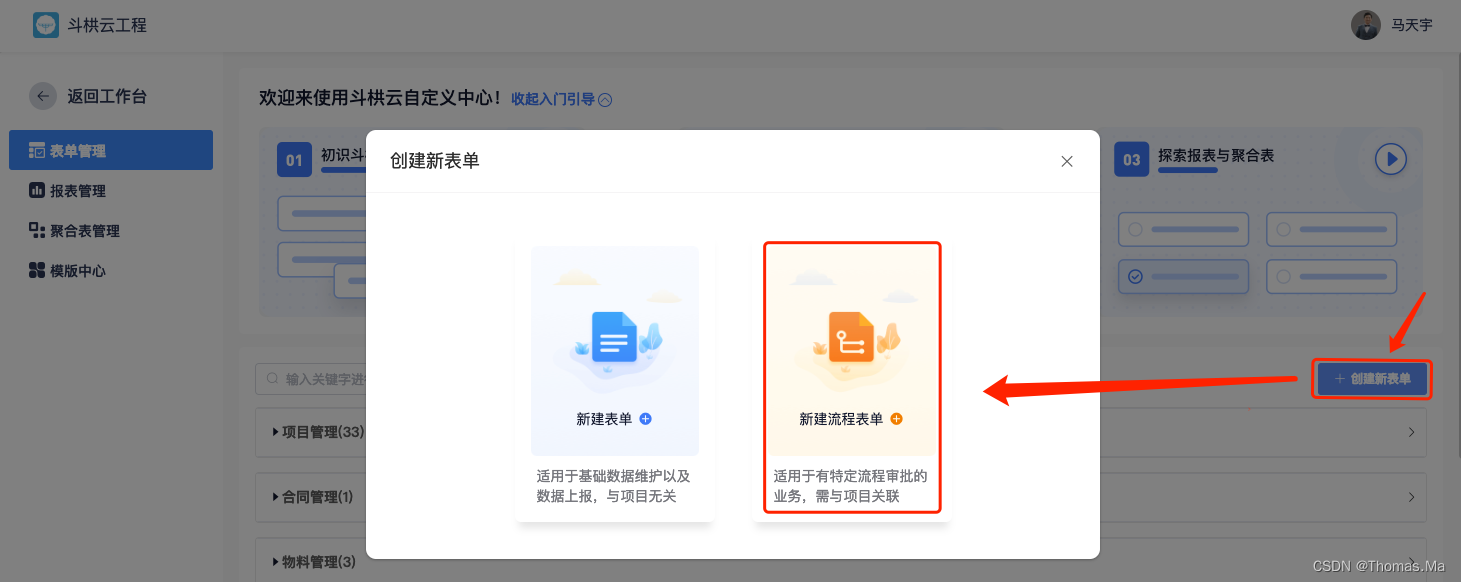Click the 03 step badge
This screenshot has width=1461, height=582.
point(1132,160)
